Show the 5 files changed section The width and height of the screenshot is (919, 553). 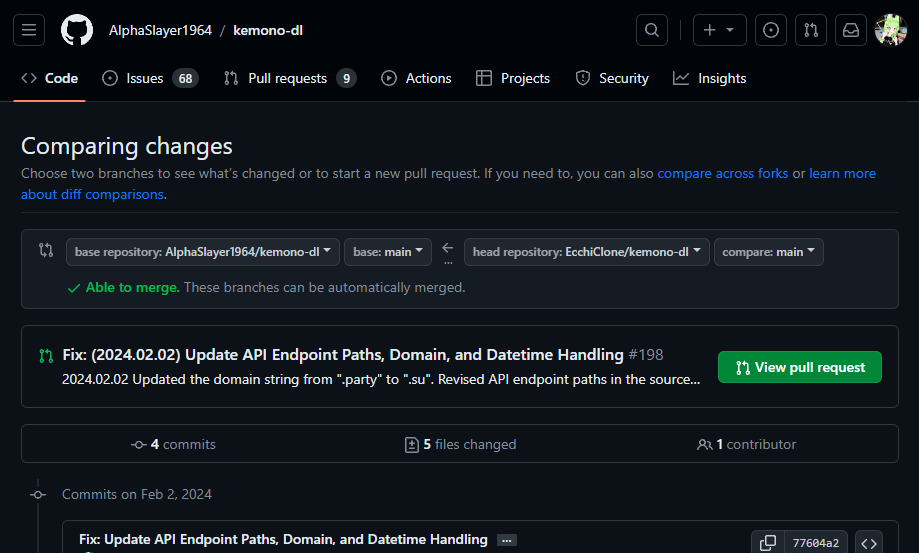tap(461, 445)
